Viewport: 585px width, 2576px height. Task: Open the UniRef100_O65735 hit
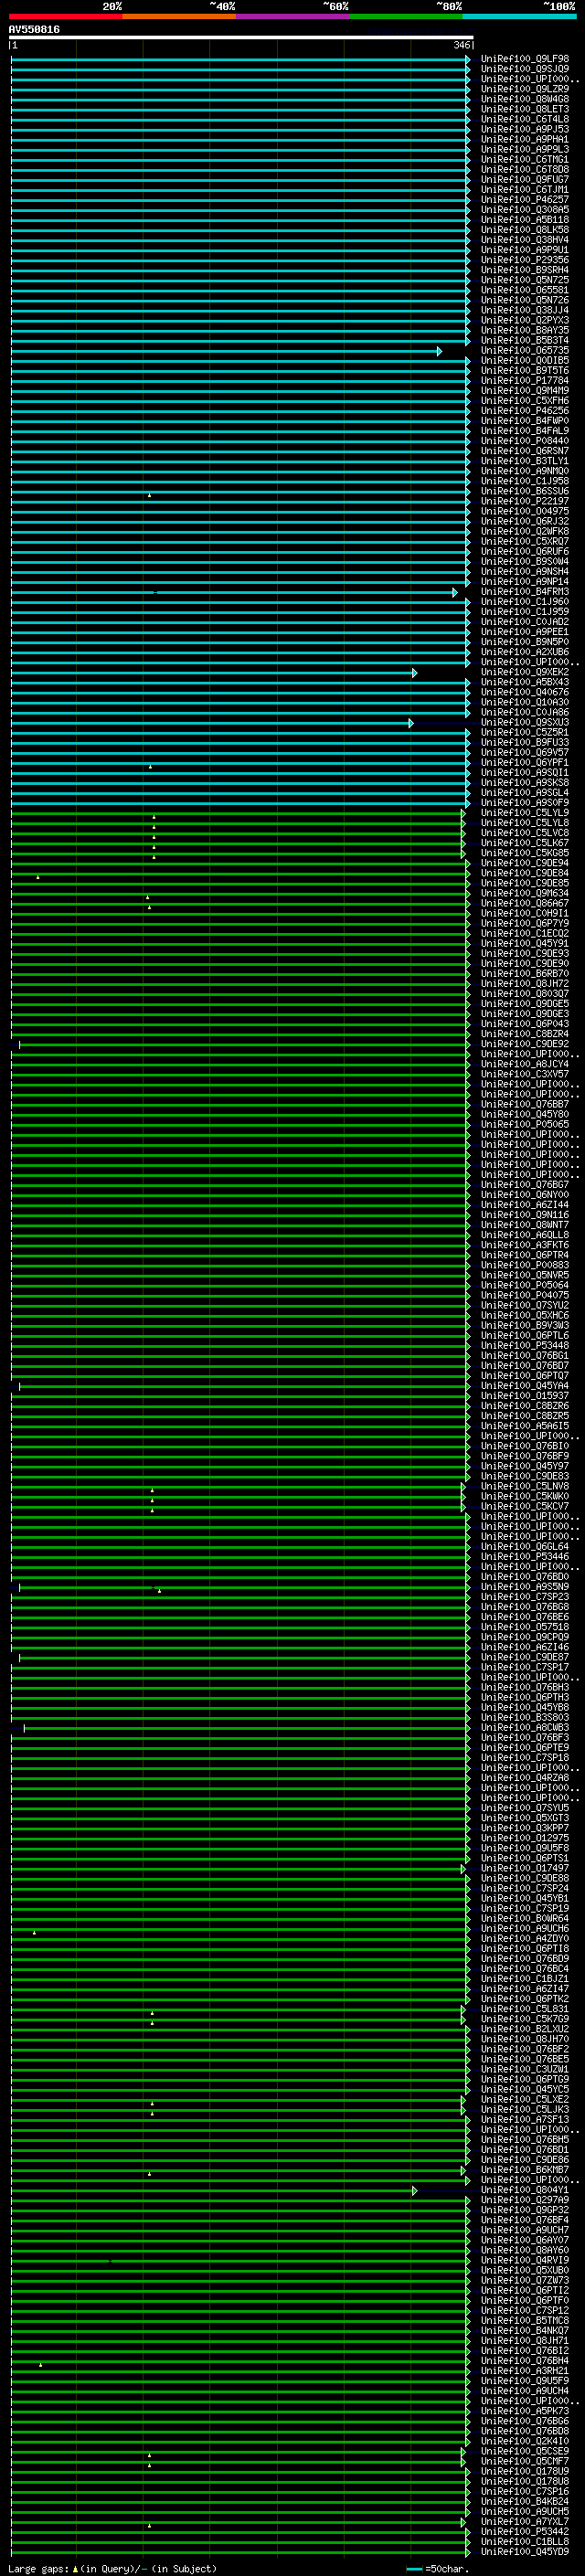525,351
